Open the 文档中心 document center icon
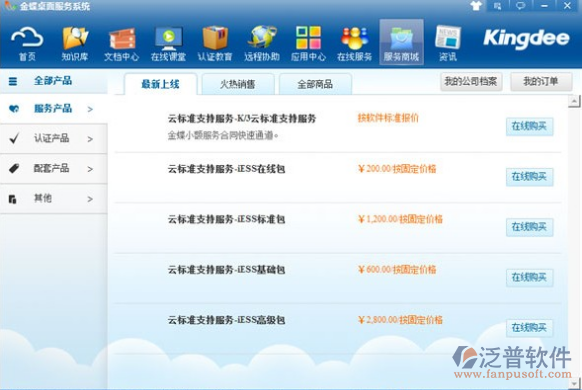582x390 pixels. tap(121, 43)
